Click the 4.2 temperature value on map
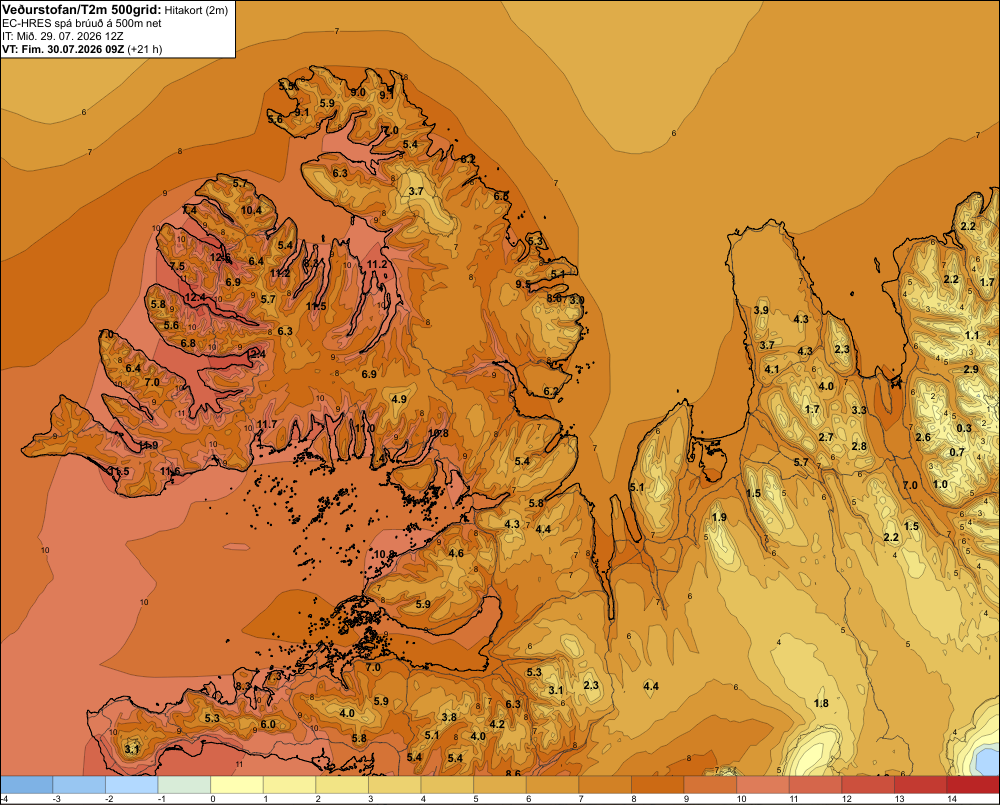Screen dimensions: 1000x805 [x=497, y=724]
